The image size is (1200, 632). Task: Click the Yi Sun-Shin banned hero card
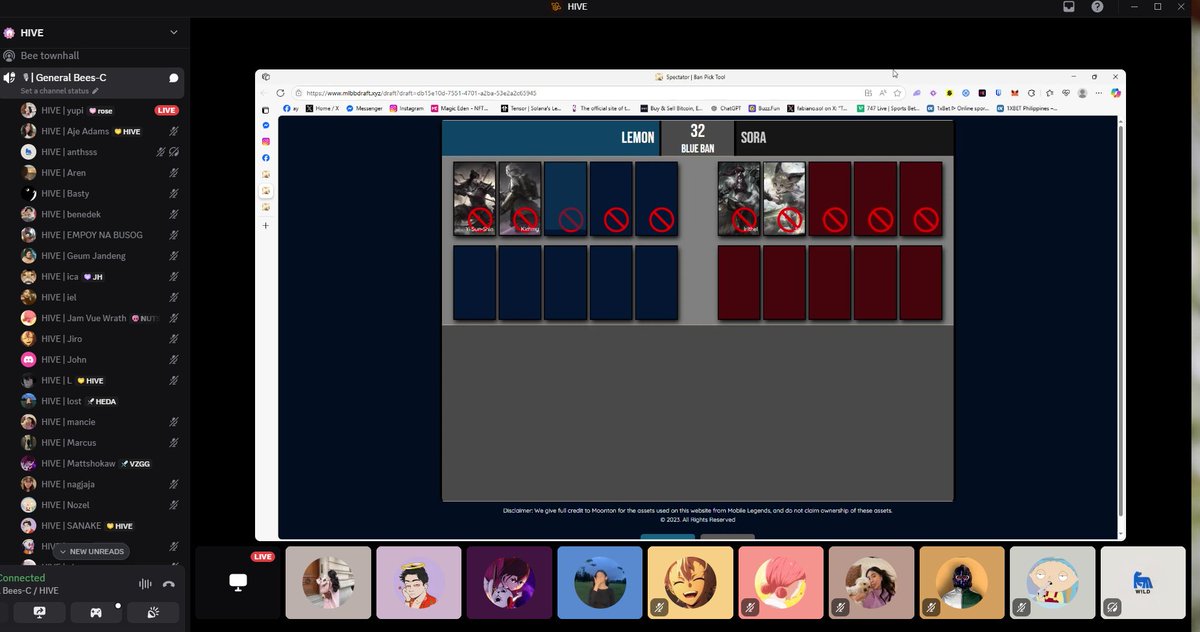coord(474,198)
